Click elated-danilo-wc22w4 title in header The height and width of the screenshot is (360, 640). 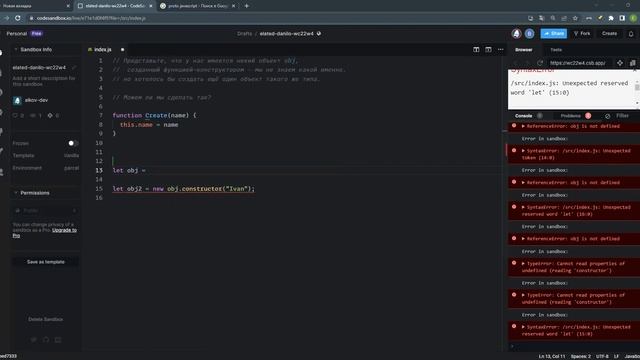click(287, 33)
